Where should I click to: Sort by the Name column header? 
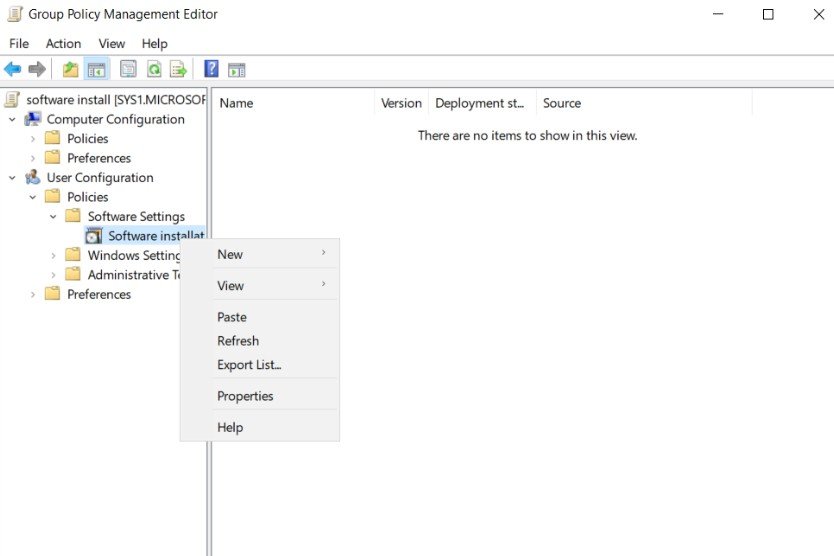coord(294,103)
